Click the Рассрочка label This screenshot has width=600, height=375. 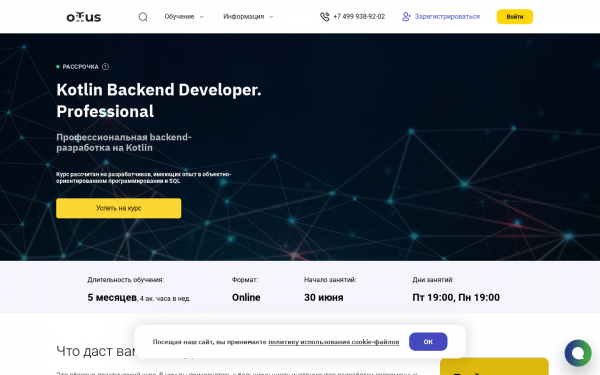click(80, 67)
